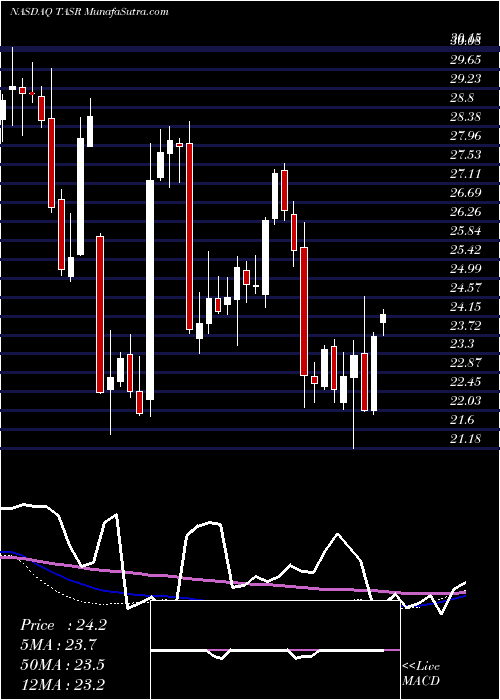This screenshot has height=700, width=500.
Task: Click the Price : 24.2 readout
Action: (x=63, y=625)
